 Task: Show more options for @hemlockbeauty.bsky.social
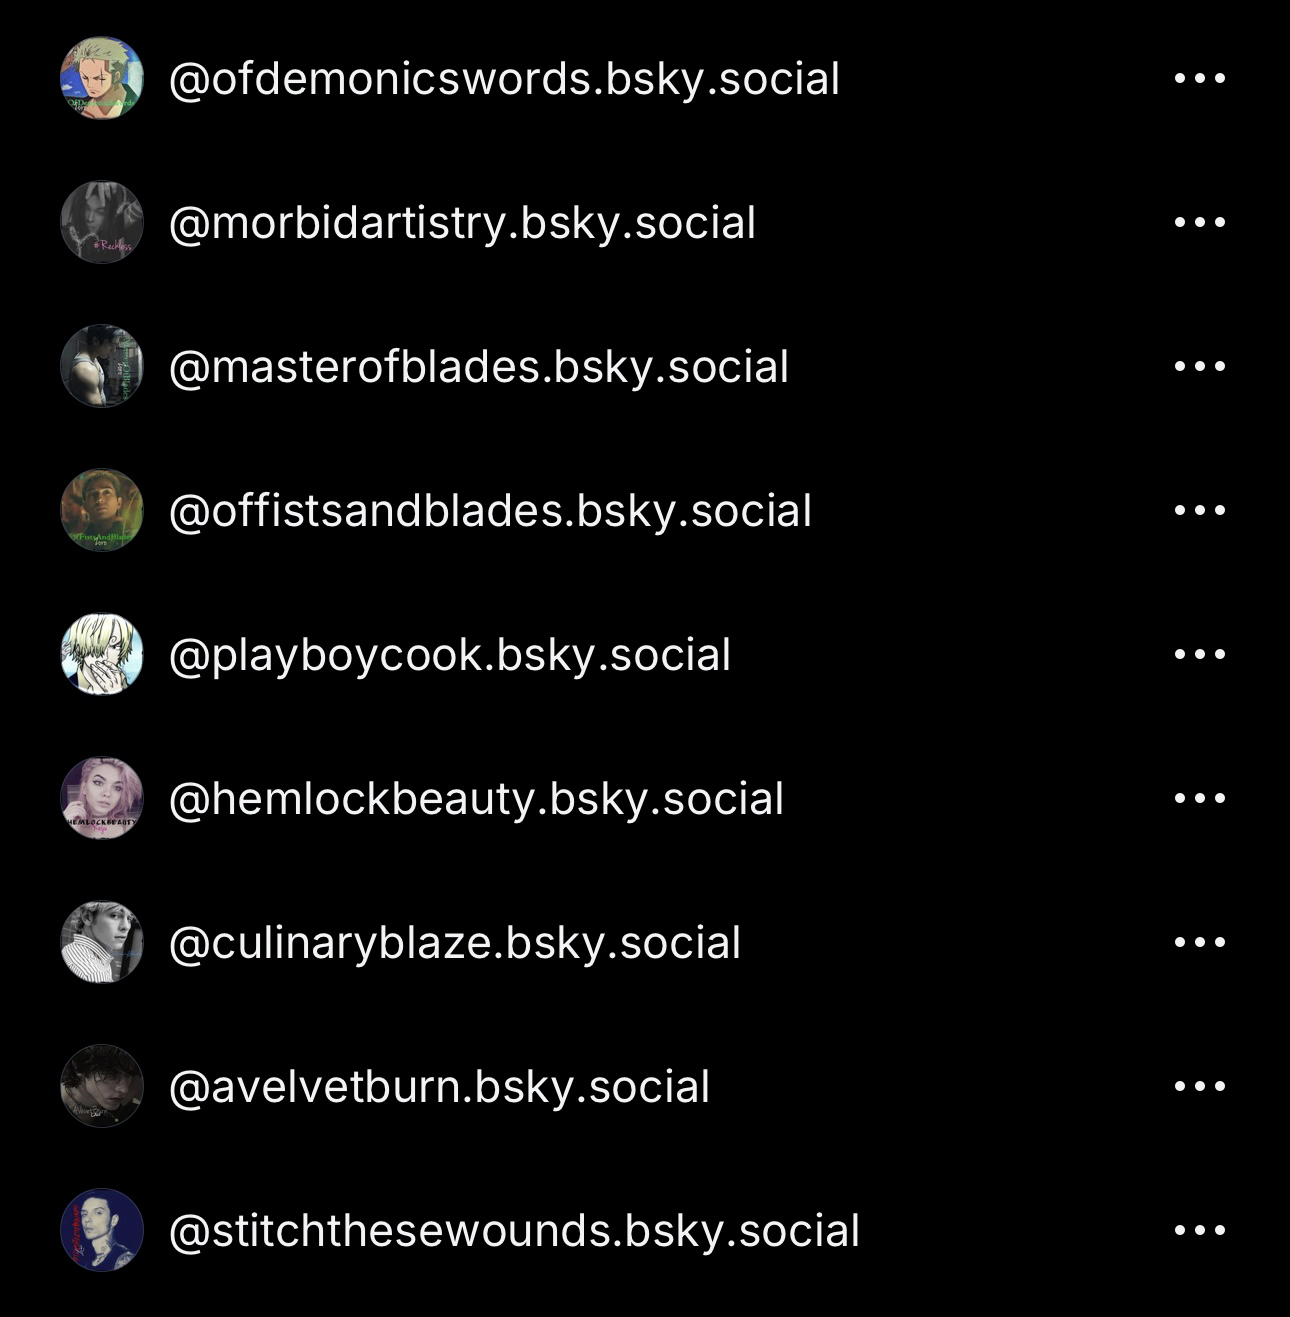pos(1199,798)
